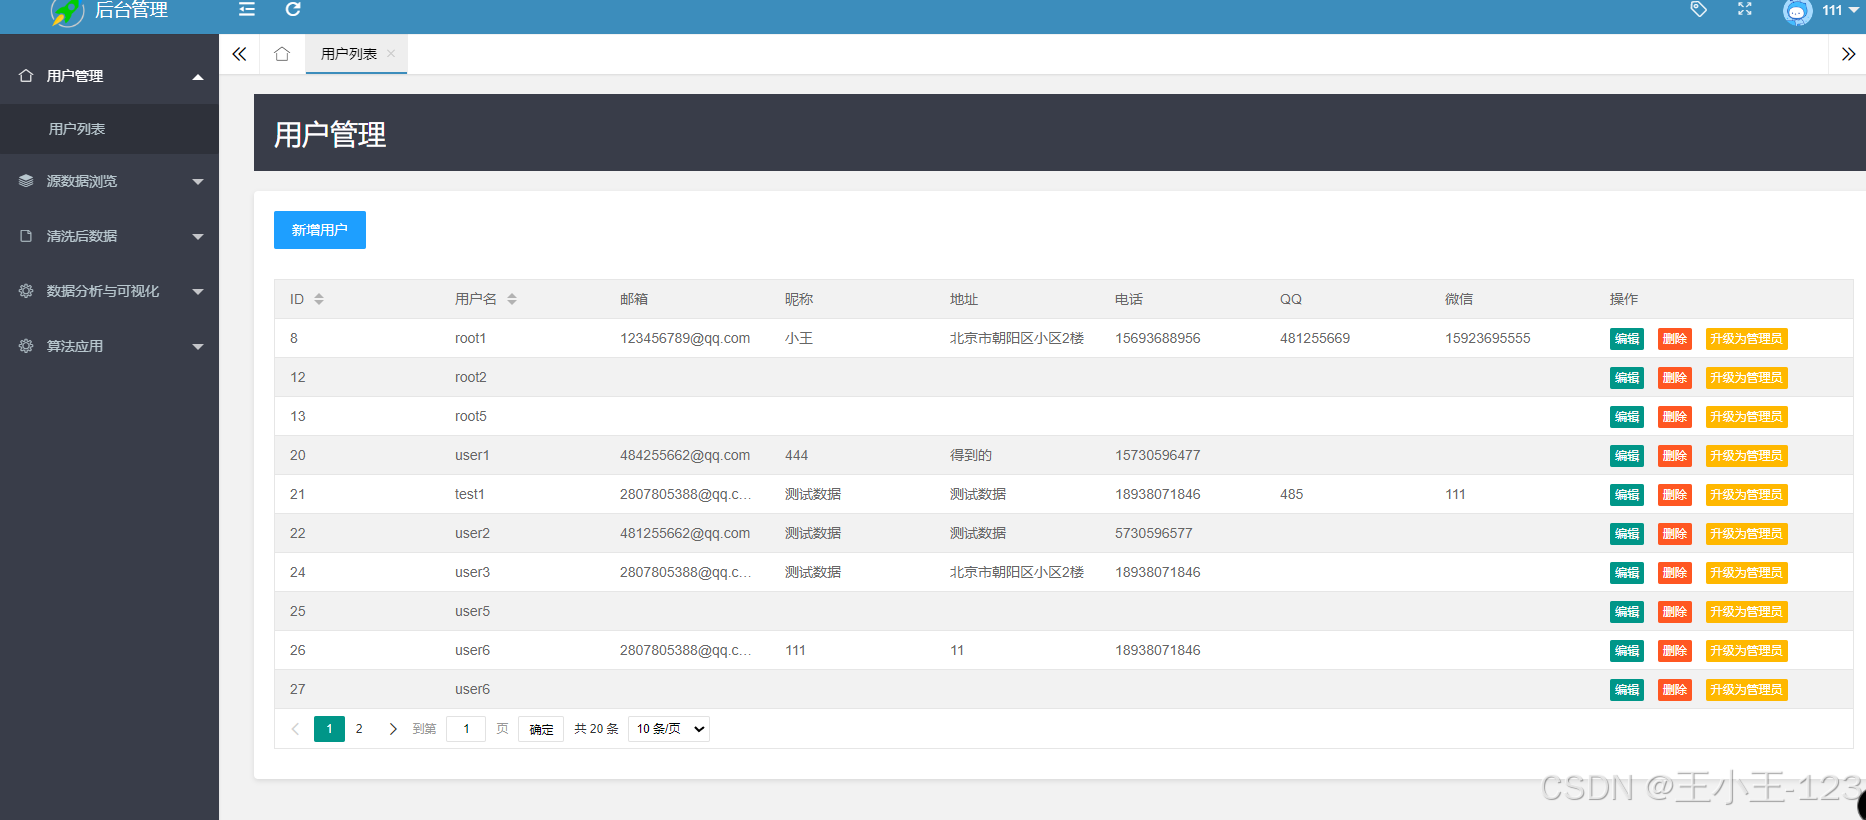
Task: Edit user root2
Action: tap(1627, 378)
